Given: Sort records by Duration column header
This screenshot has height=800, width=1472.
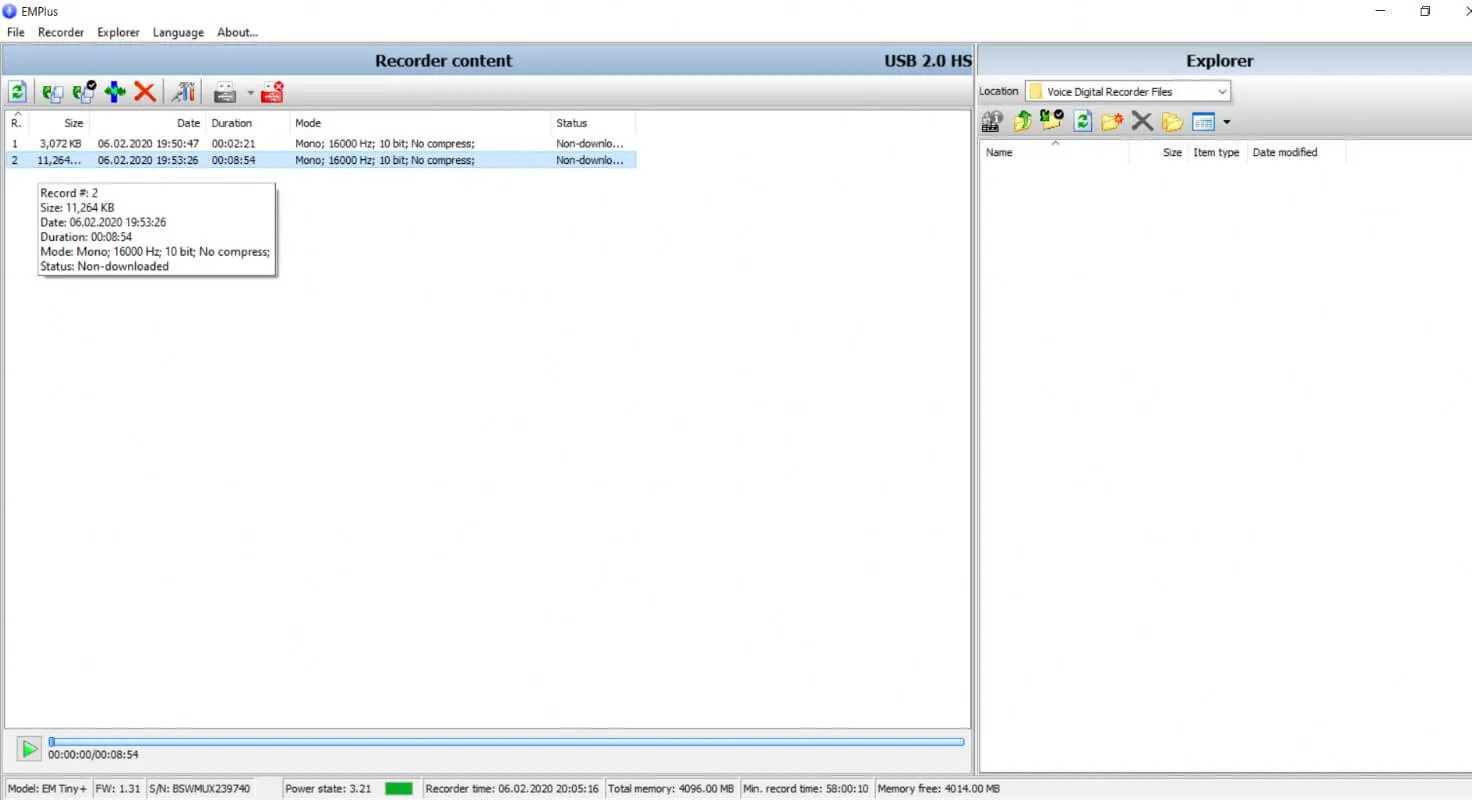Looking at the screenshot, I should coord(248,123).
